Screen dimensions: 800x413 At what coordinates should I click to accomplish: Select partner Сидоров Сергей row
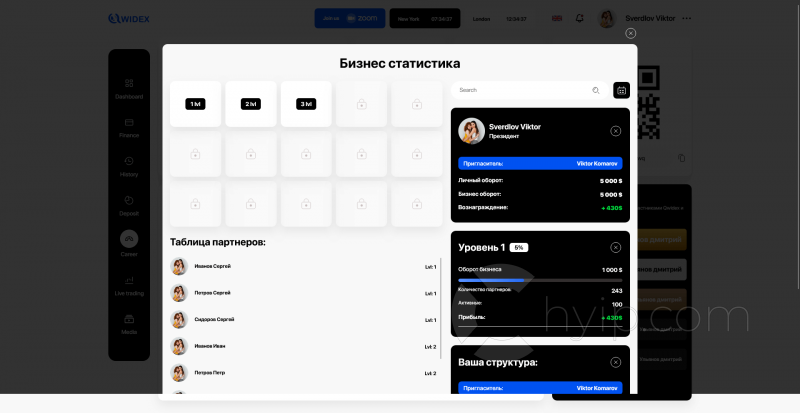pyautogui.click(x=303, y=320)
